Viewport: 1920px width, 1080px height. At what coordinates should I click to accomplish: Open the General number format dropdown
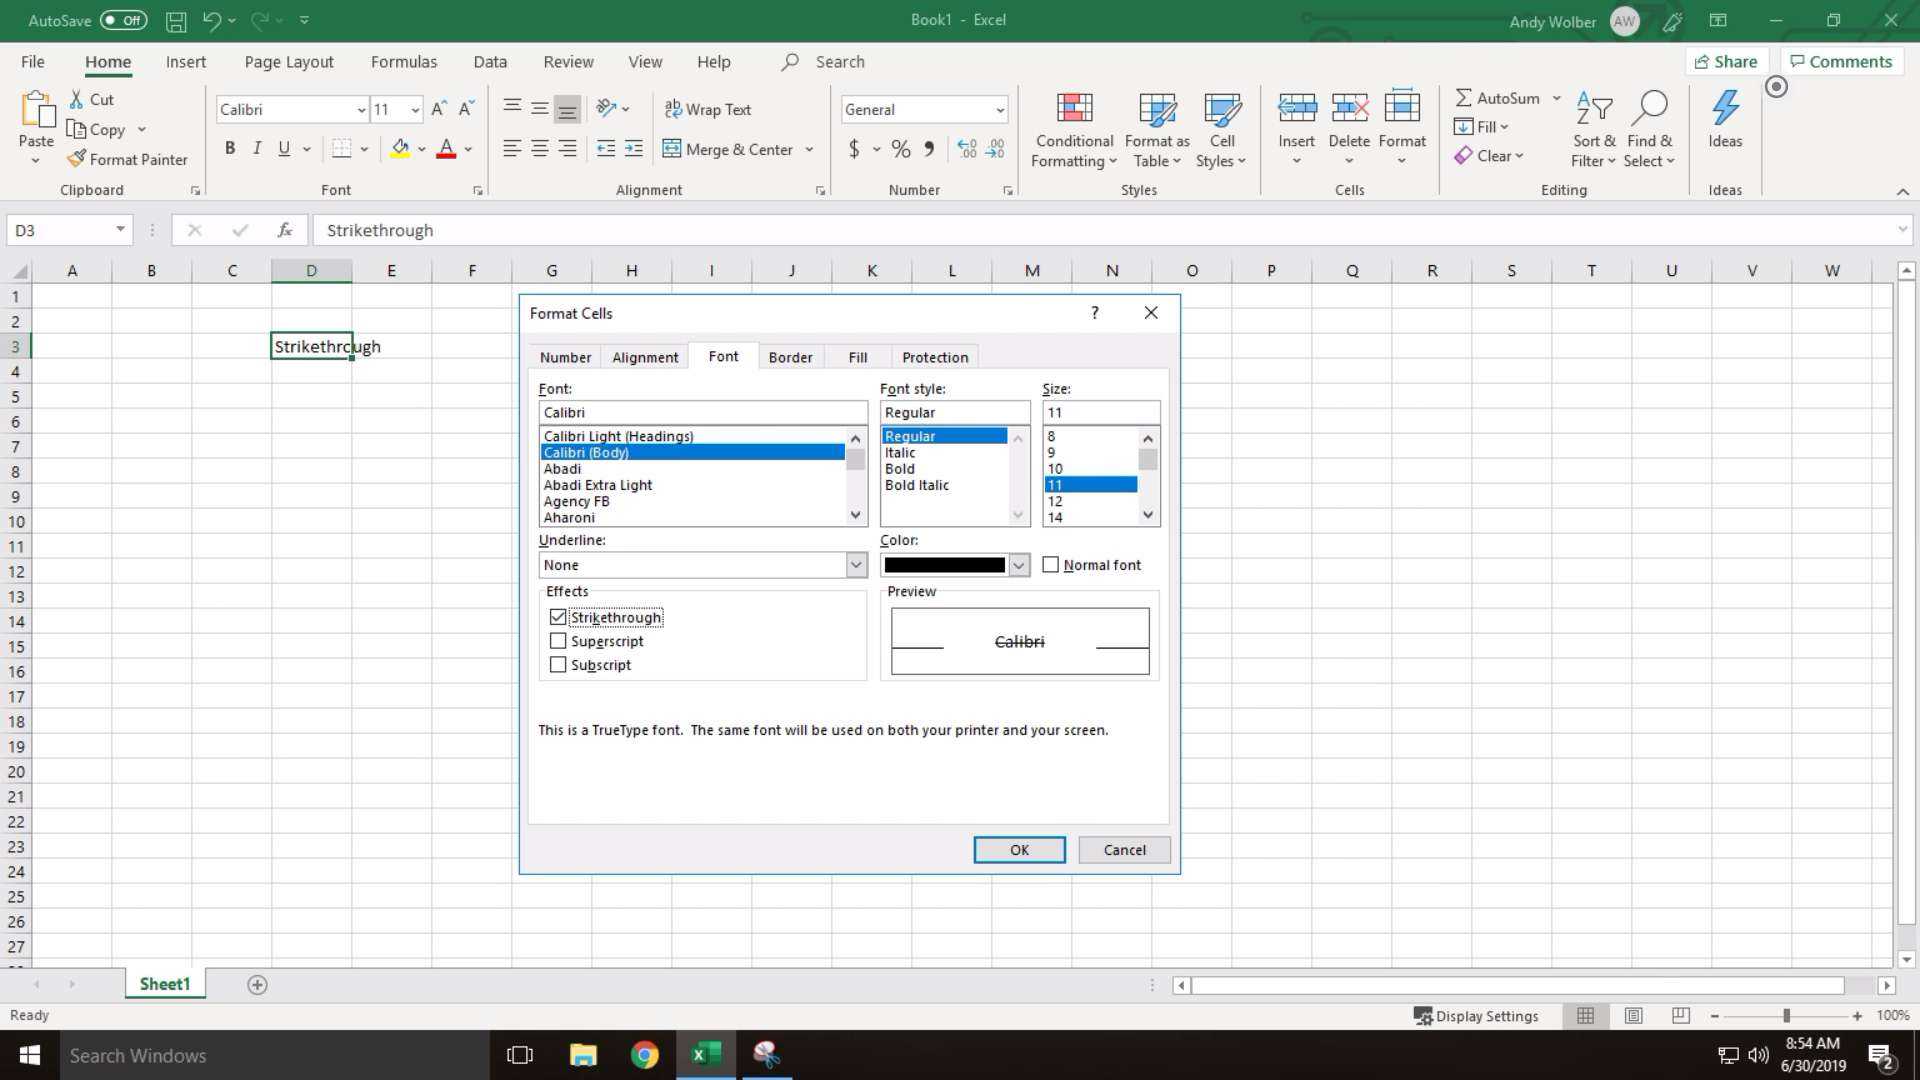(999, 110)
